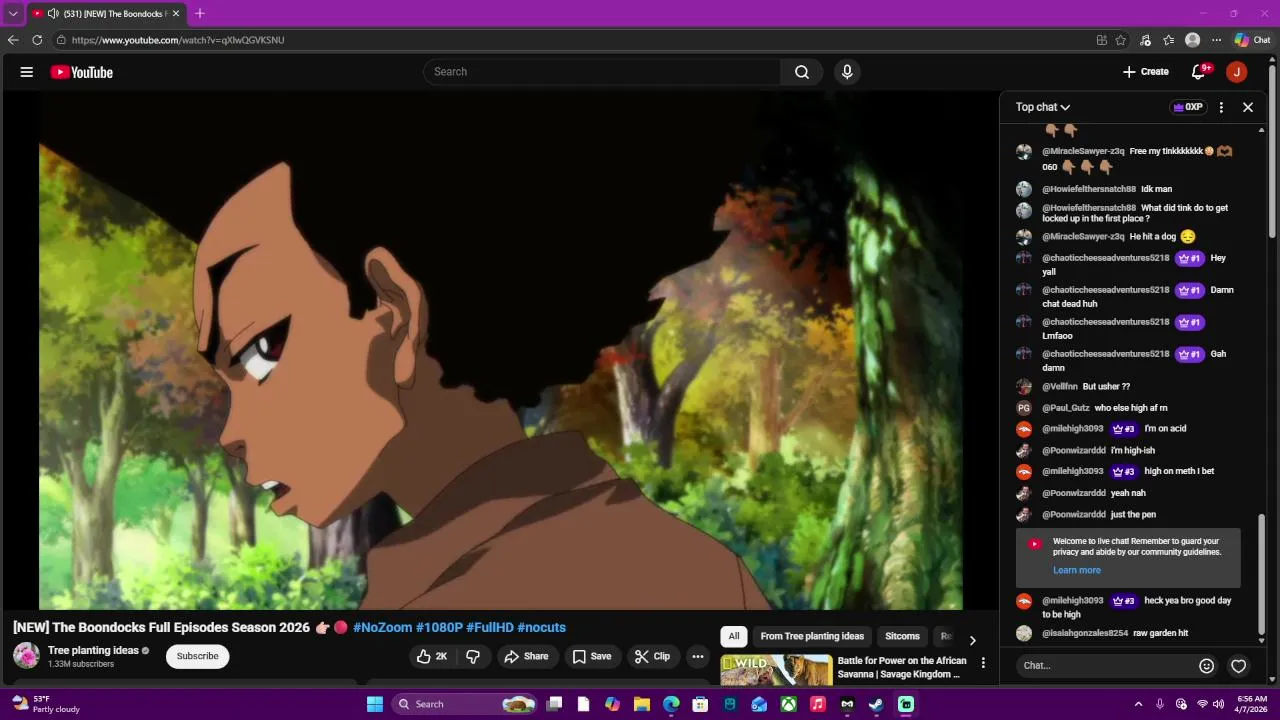
Task: Click the live chat scrollbar
Action: coord(1262,575)
